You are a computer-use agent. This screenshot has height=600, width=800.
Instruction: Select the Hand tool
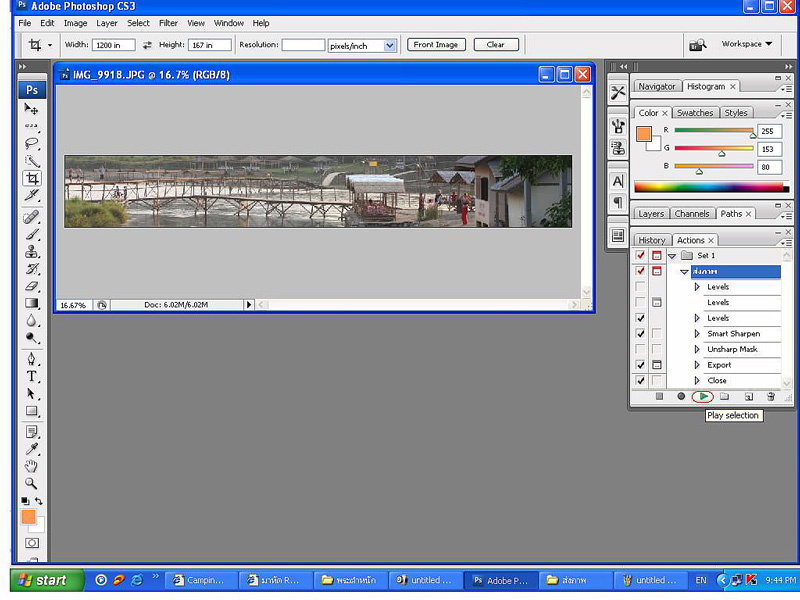point(32,466)
